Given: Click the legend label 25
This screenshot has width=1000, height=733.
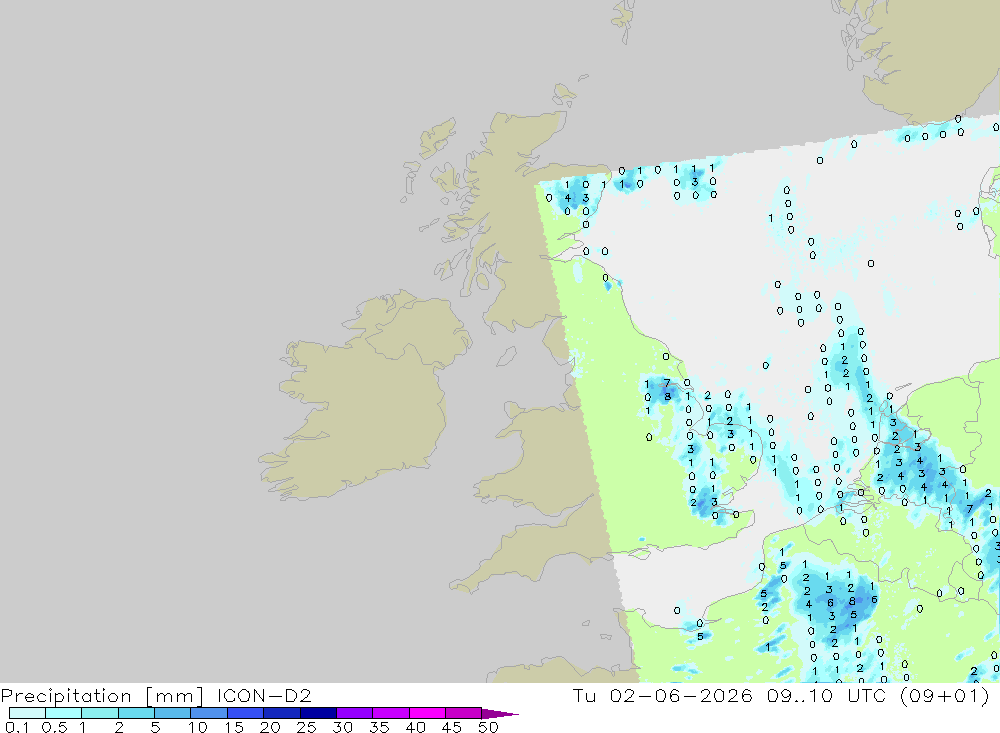Looking at the screenshot, I should coord(306,727).
